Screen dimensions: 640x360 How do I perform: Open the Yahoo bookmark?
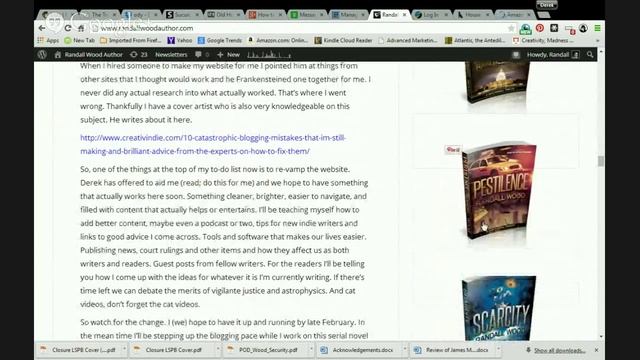click(x=180, y=40)
